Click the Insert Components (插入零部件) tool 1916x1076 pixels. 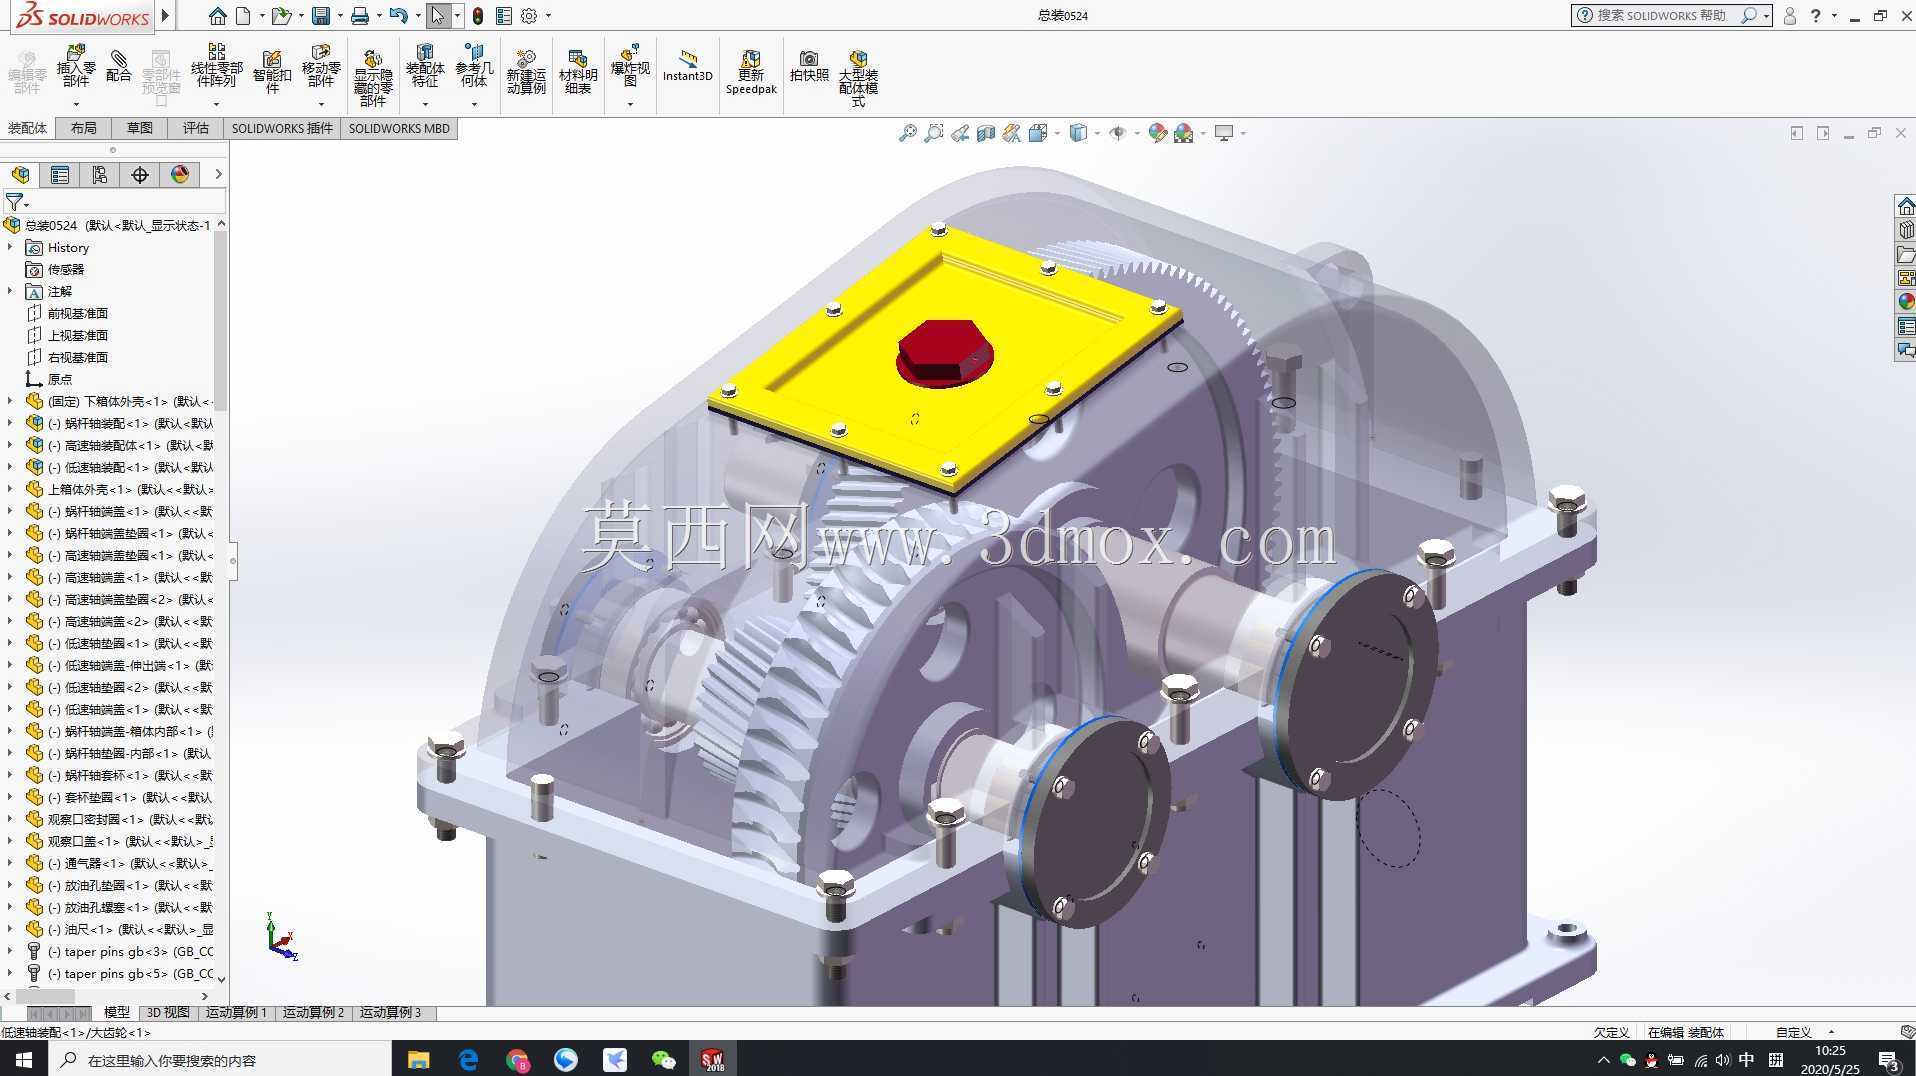click(x=76, y=67)
